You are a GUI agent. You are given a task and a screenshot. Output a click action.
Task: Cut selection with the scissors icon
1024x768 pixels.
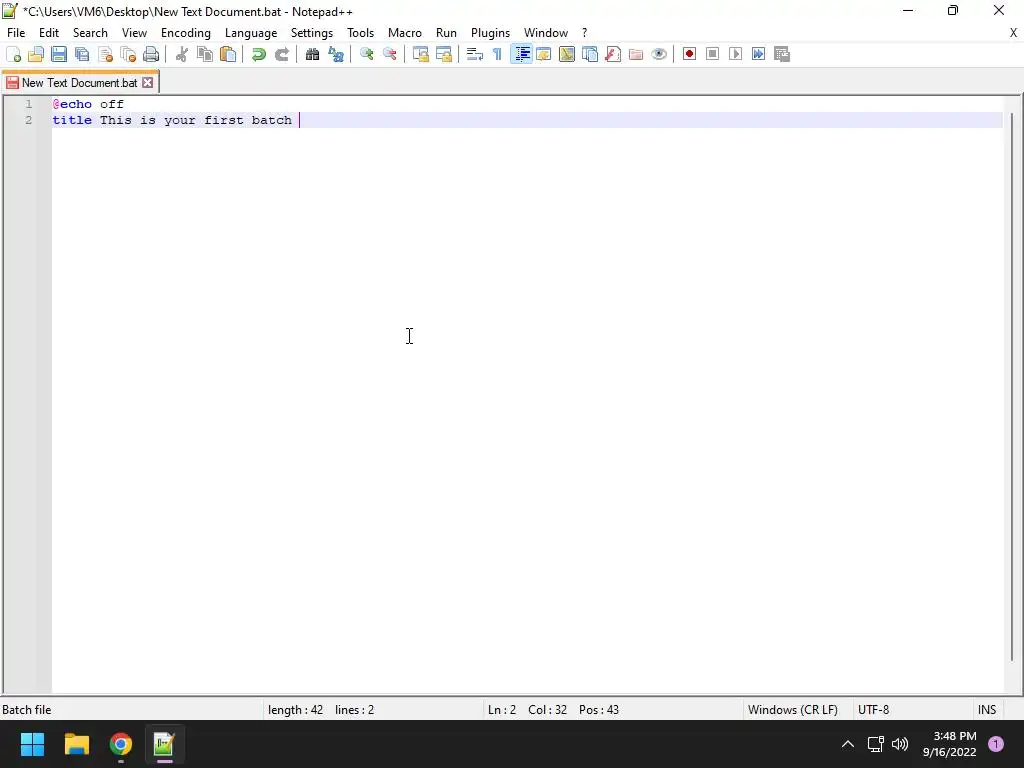(x=182, y=54)
